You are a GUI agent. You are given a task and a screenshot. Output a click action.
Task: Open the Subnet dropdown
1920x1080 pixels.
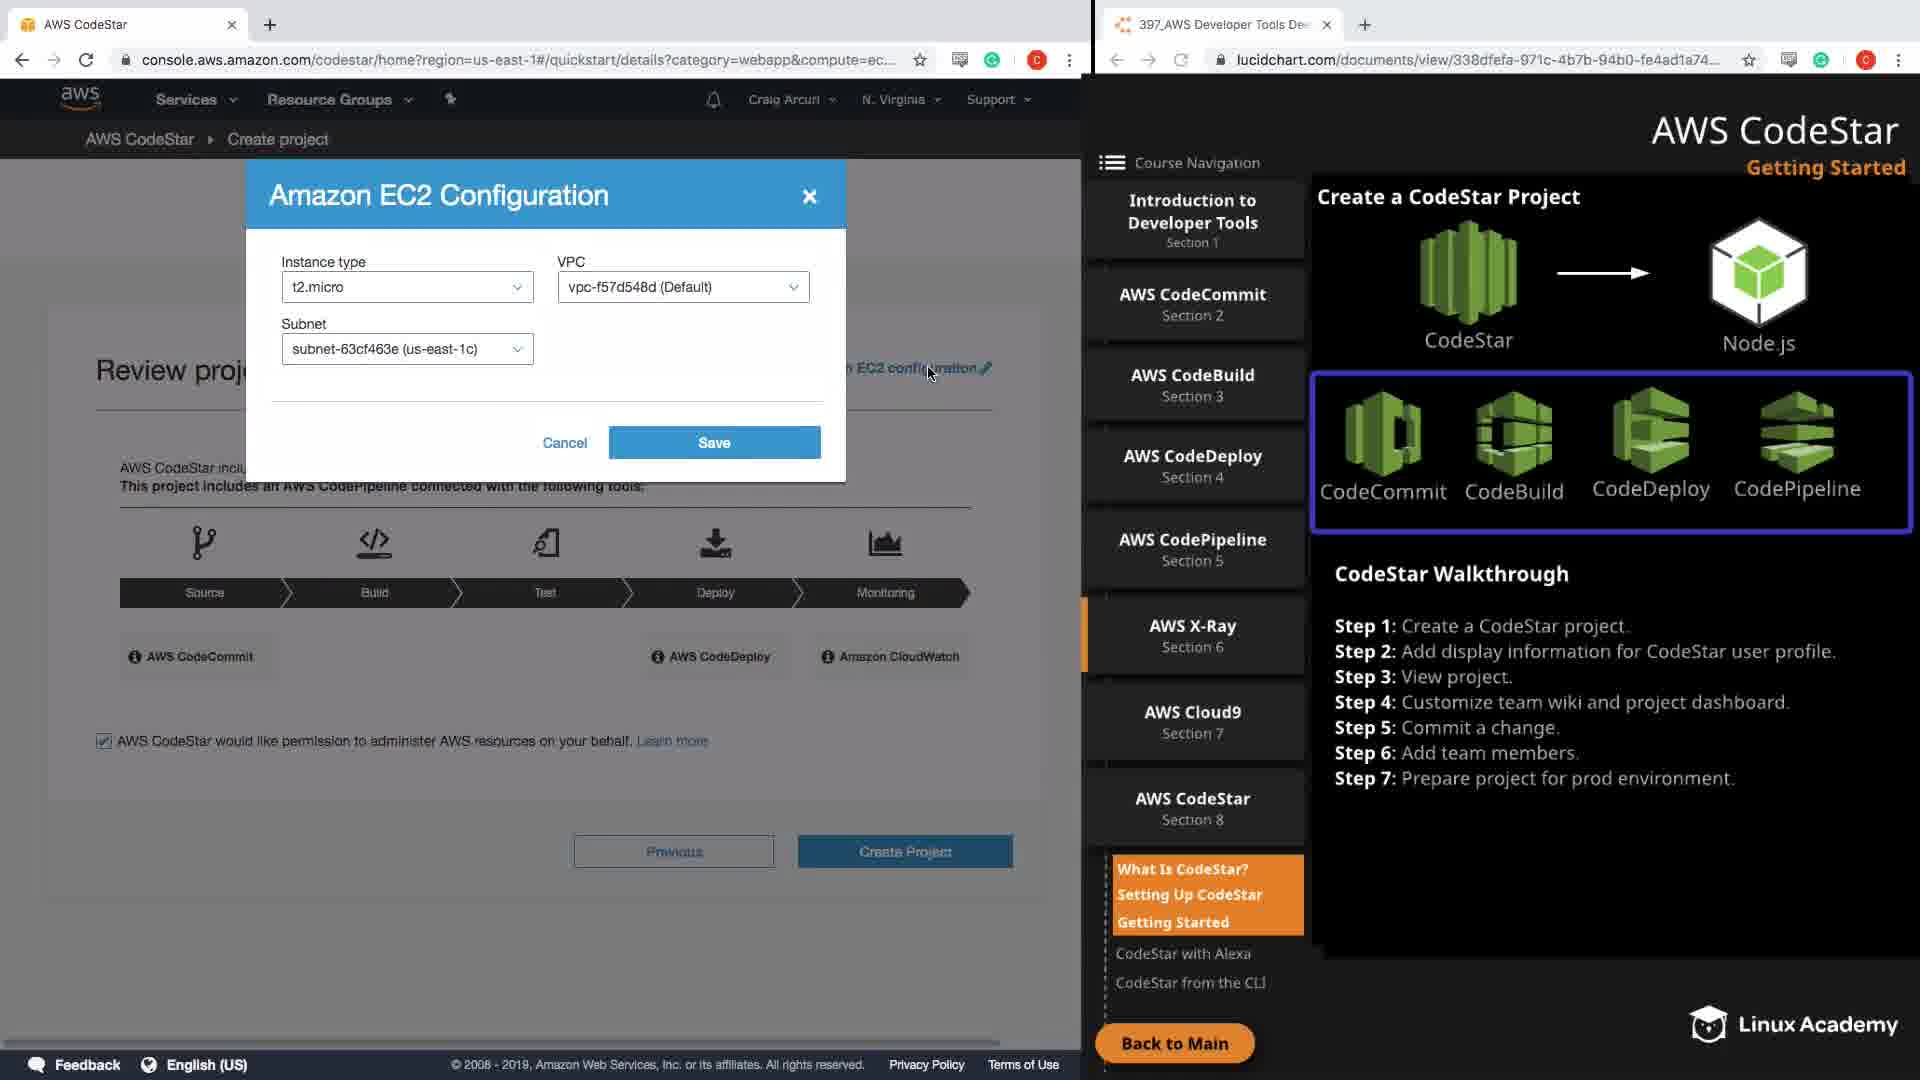[407, 349]
